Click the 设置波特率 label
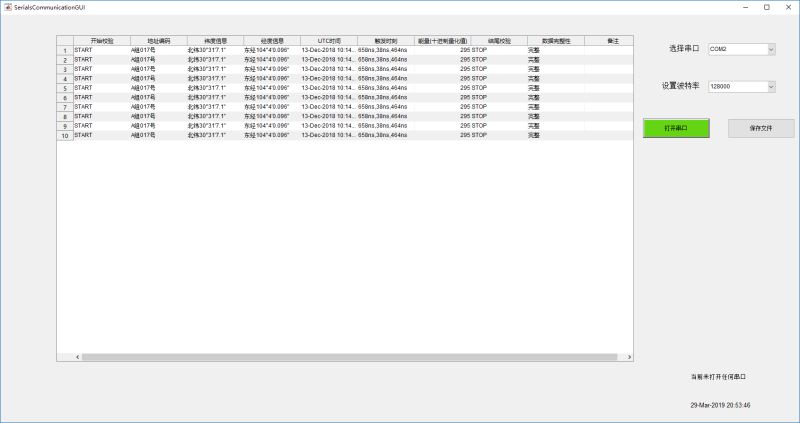 [x=681, y=86]
